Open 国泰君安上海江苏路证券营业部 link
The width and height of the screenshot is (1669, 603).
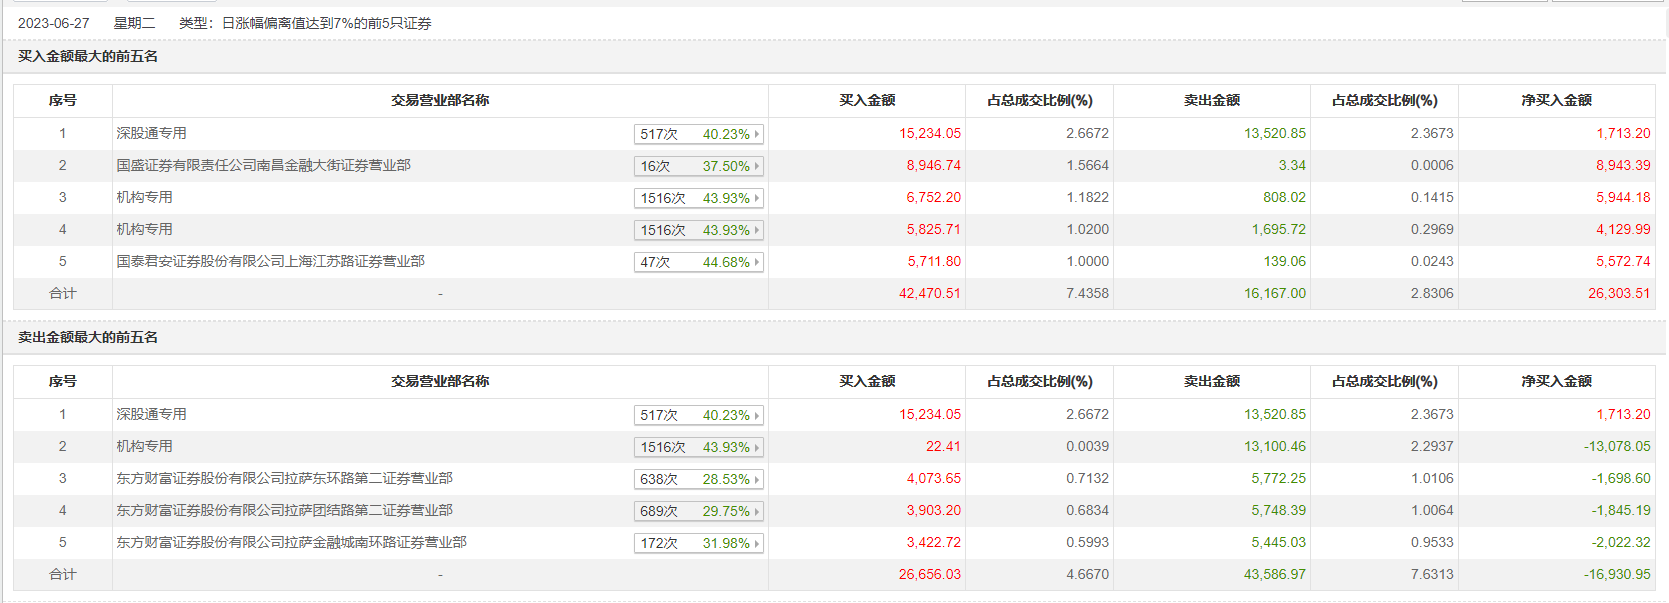(270, 261)
